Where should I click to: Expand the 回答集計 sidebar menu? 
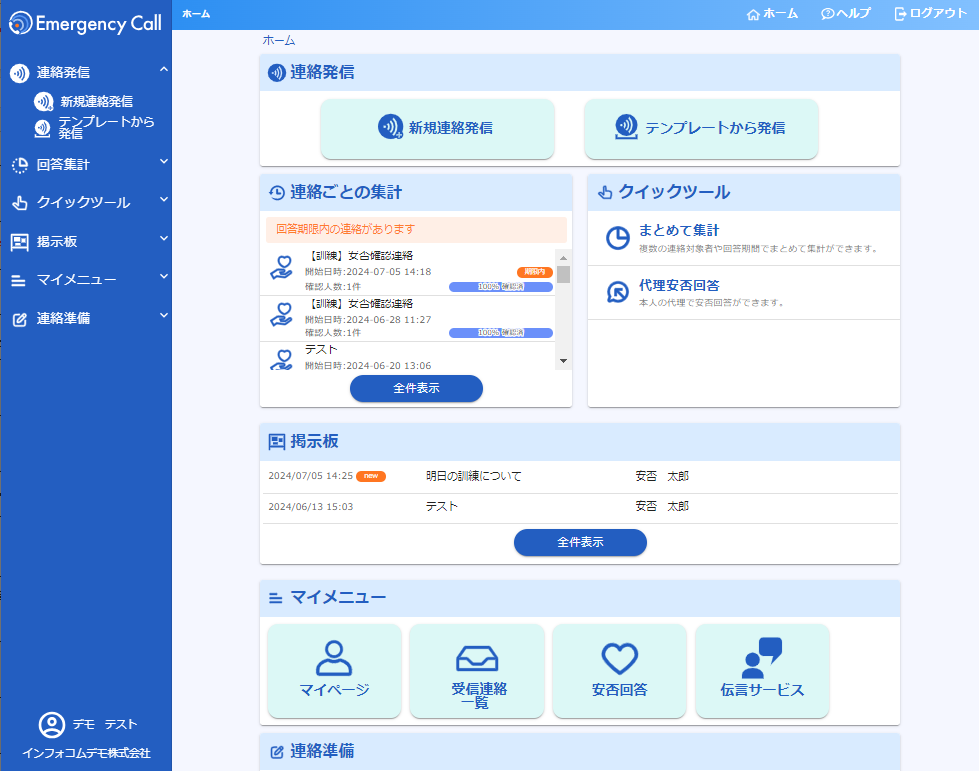164,162
